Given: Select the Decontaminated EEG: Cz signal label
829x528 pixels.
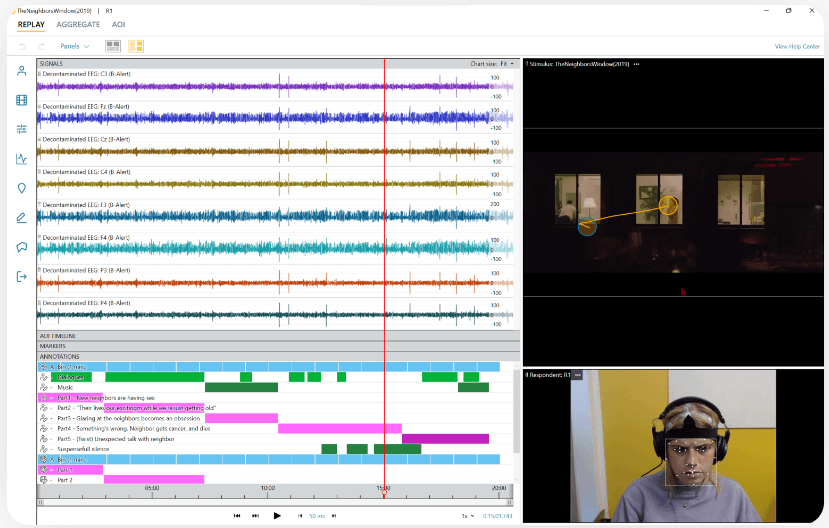Looking at the screenshot, I should coord(86,140).
